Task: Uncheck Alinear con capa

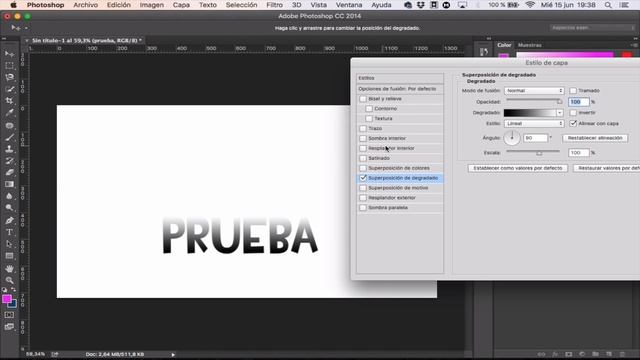Action: (x=573, y=123)
